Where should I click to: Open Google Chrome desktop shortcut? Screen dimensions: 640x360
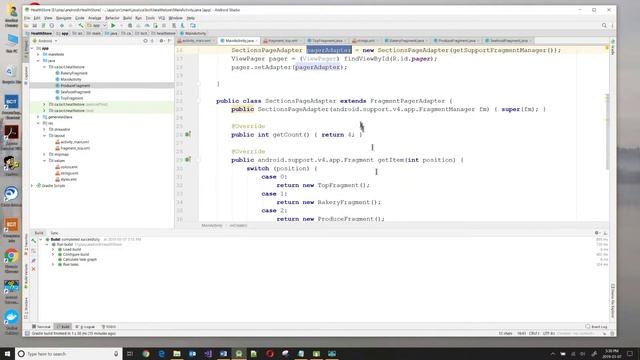coord(11,259)
